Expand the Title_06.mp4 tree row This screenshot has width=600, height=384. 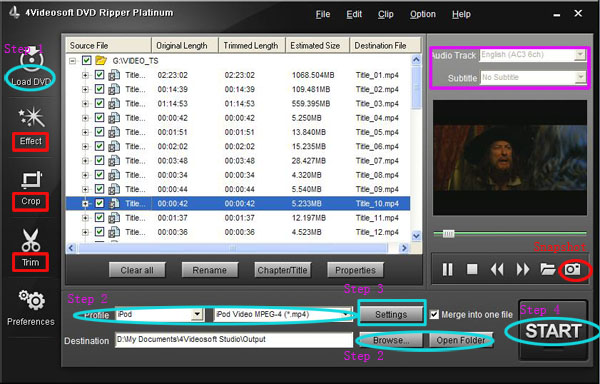(85, 147)
